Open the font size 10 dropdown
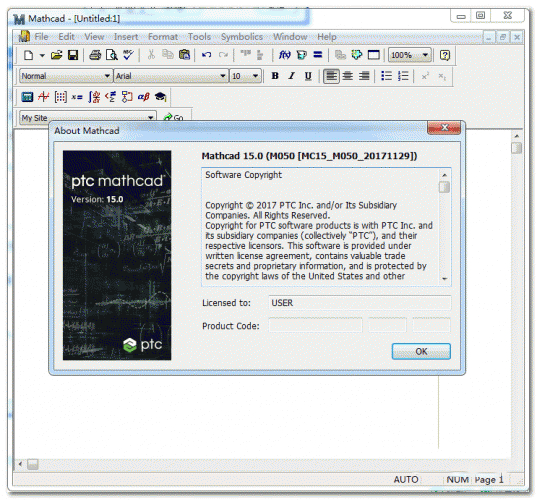Screen dimensions: 537x500 [255, 76]
